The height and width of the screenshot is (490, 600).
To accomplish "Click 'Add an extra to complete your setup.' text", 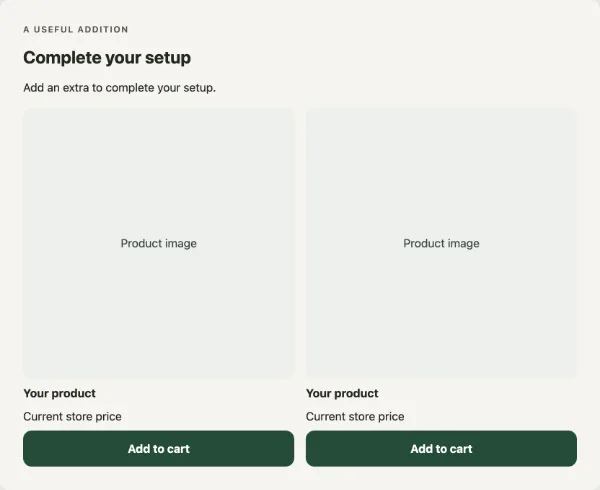I will (x=119, y=88).
